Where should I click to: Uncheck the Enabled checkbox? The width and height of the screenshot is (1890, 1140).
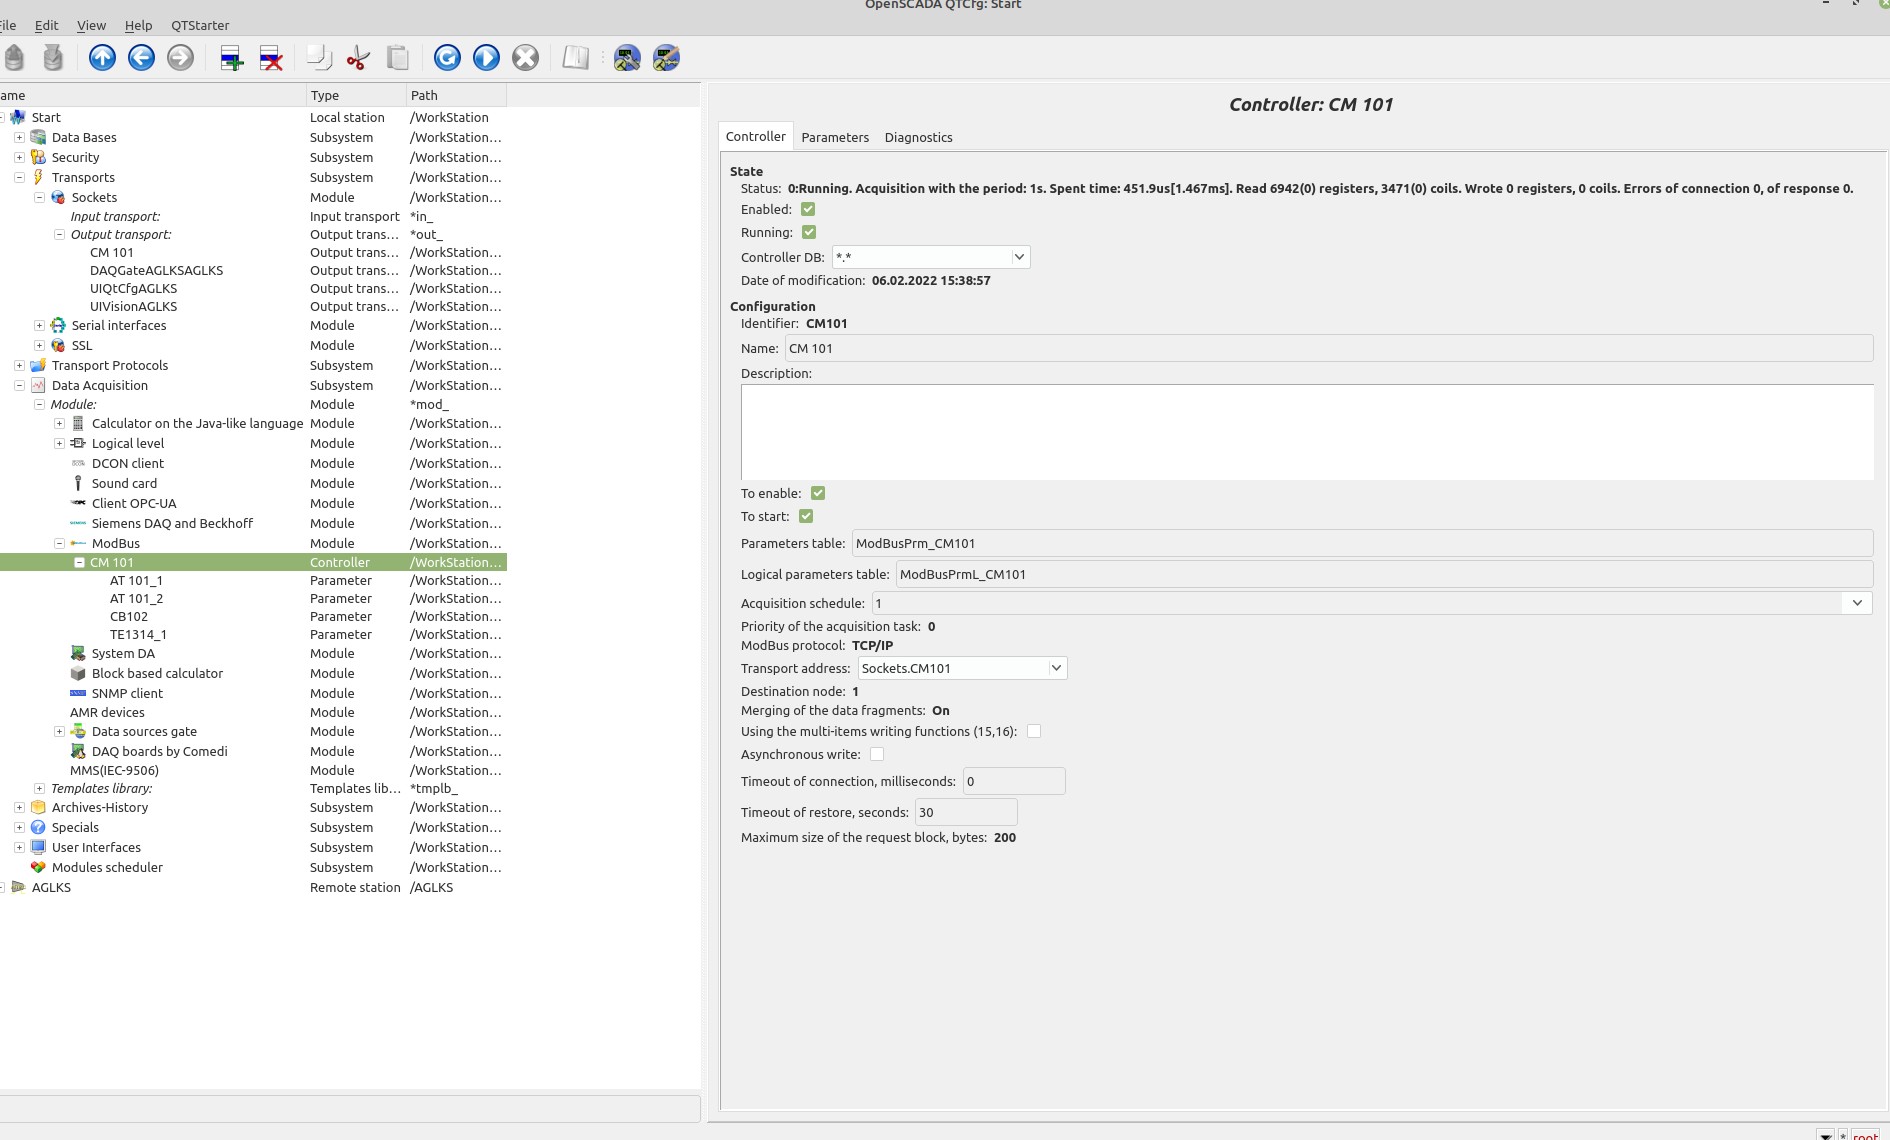click(808, 209)
